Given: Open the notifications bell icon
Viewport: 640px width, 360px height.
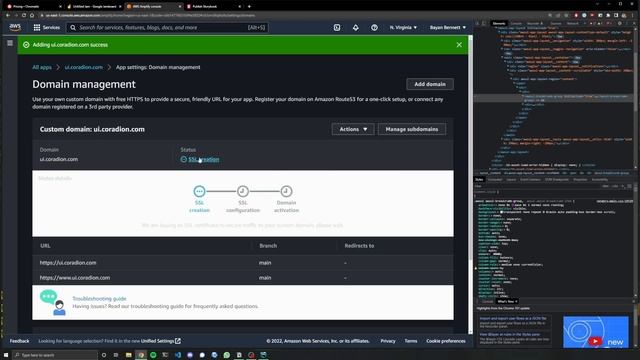Looking at the screenshot, I should click(x=356, y=27).
